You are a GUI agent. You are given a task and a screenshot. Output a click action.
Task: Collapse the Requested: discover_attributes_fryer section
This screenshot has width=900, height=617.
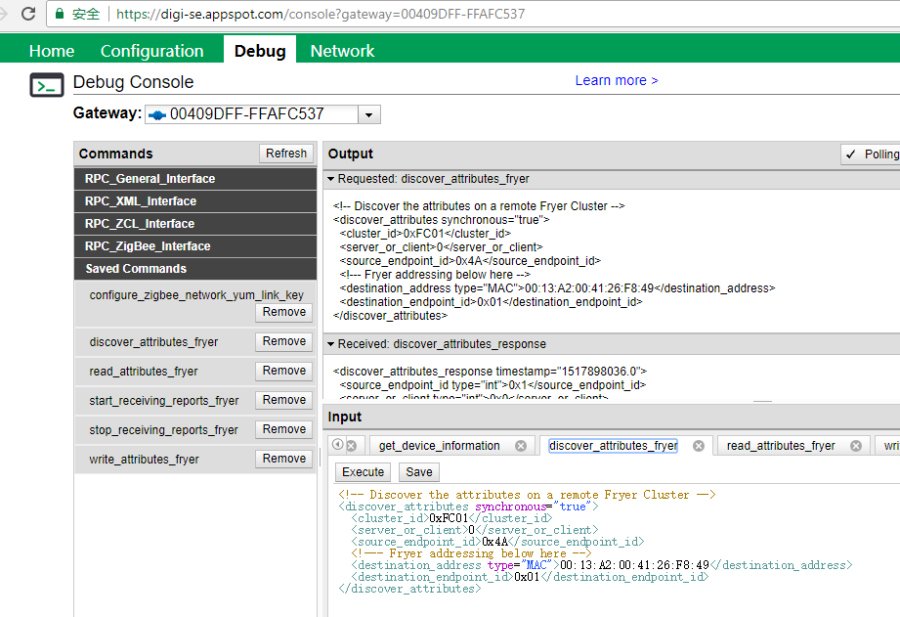click(331, 179)
